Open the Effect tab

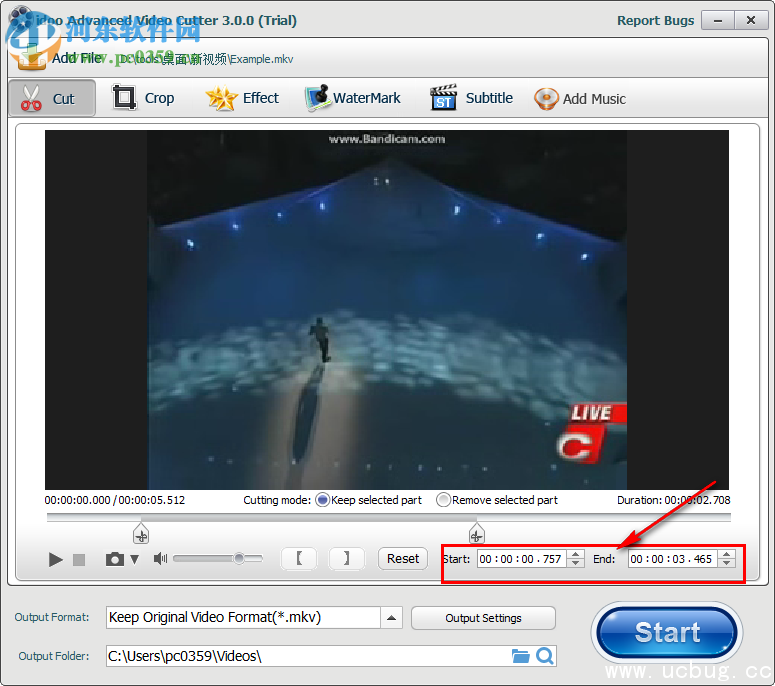tap(243, 98)
